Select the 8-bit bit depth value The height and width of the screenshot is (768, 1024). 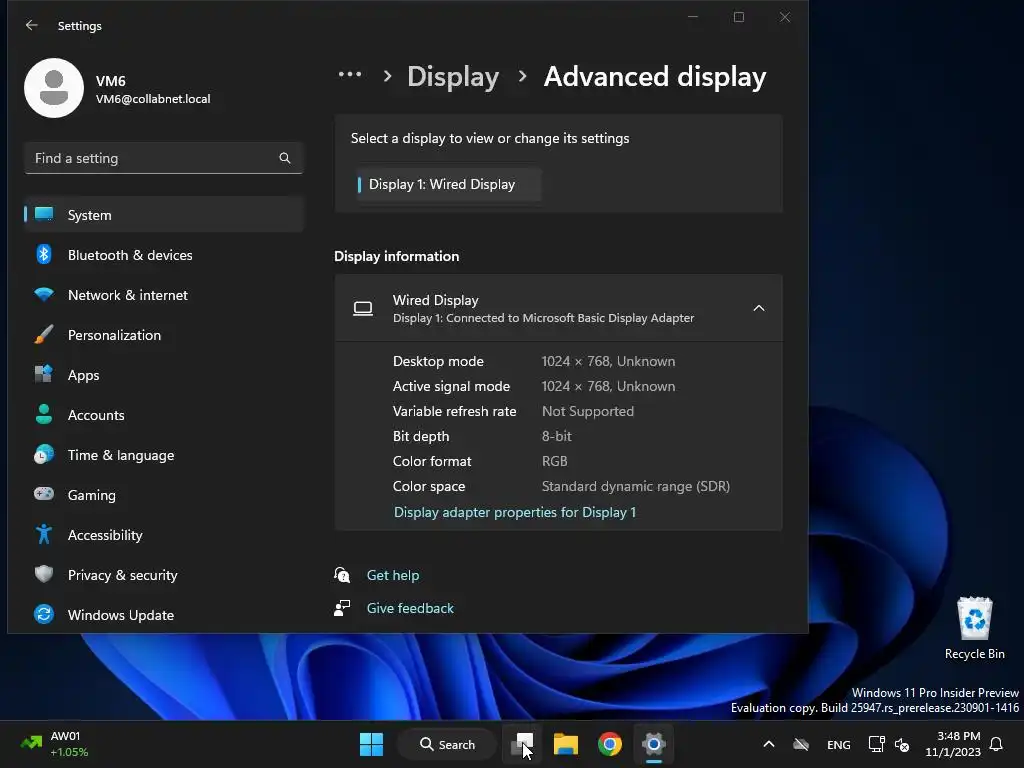pyautogui.click(x=556, y=436)
